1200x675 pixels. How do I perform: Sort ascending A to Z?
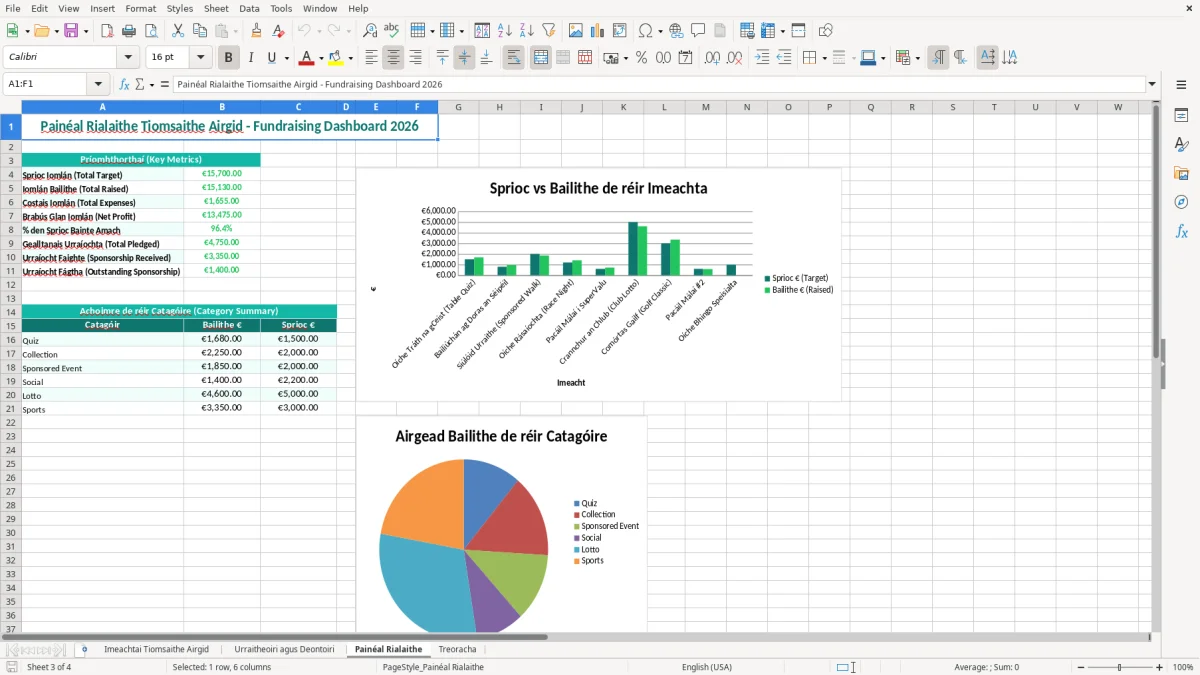point(505,31)
